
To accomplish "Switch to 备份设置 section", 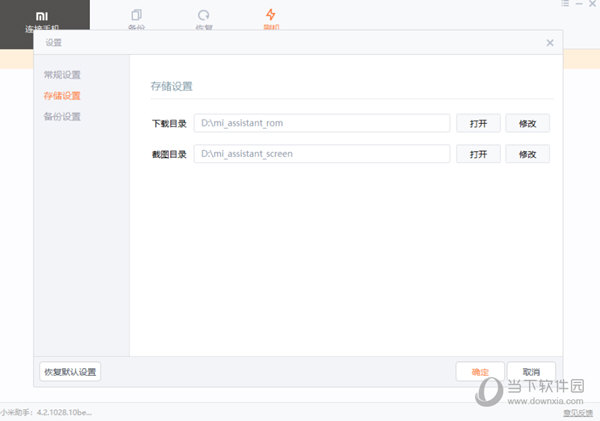I will [x=62, y=117].
